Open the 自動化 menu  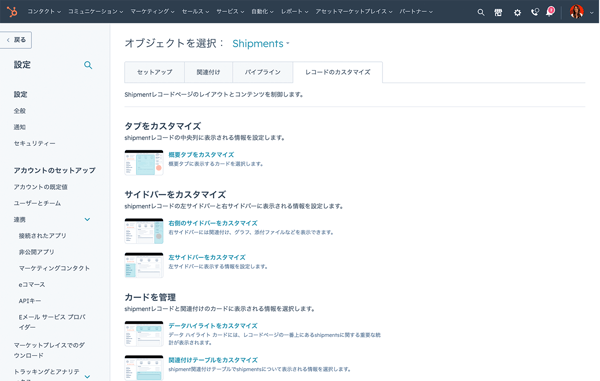tap(262, 11)
